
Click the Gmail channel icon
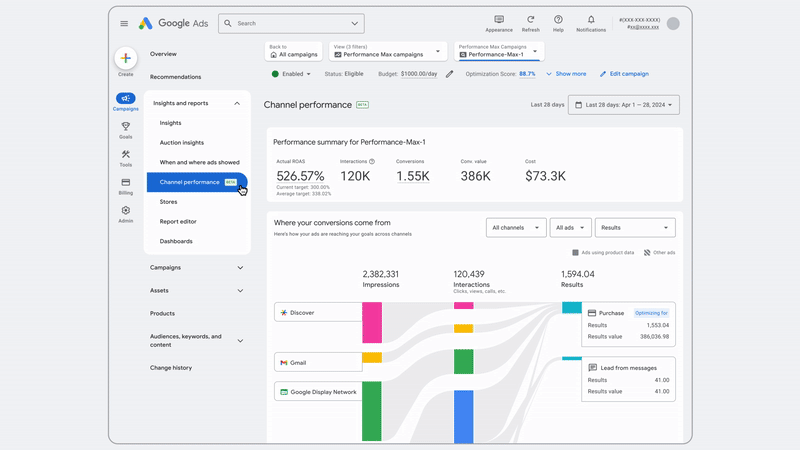tap(284, 362)
